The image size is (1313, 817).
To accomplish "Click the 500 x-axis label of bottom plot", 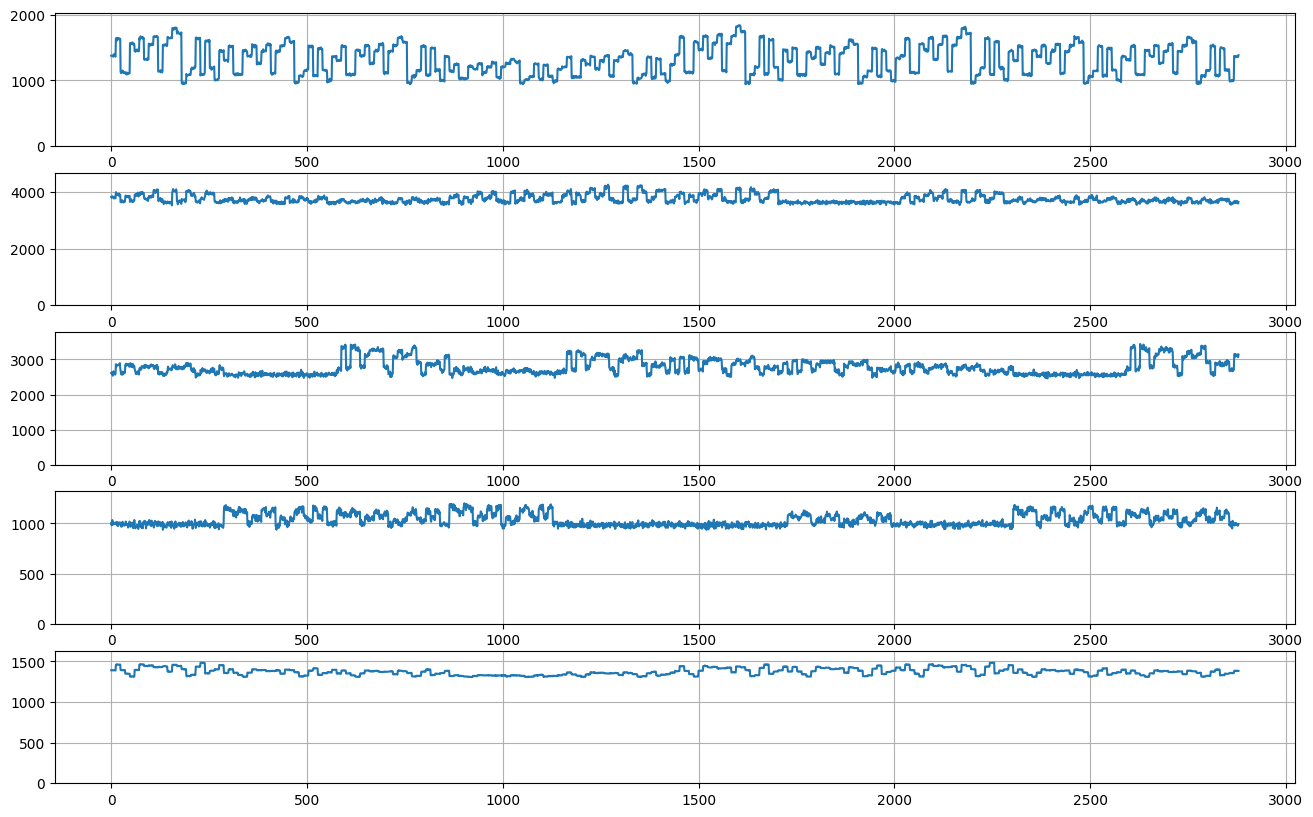I will 307,795.
